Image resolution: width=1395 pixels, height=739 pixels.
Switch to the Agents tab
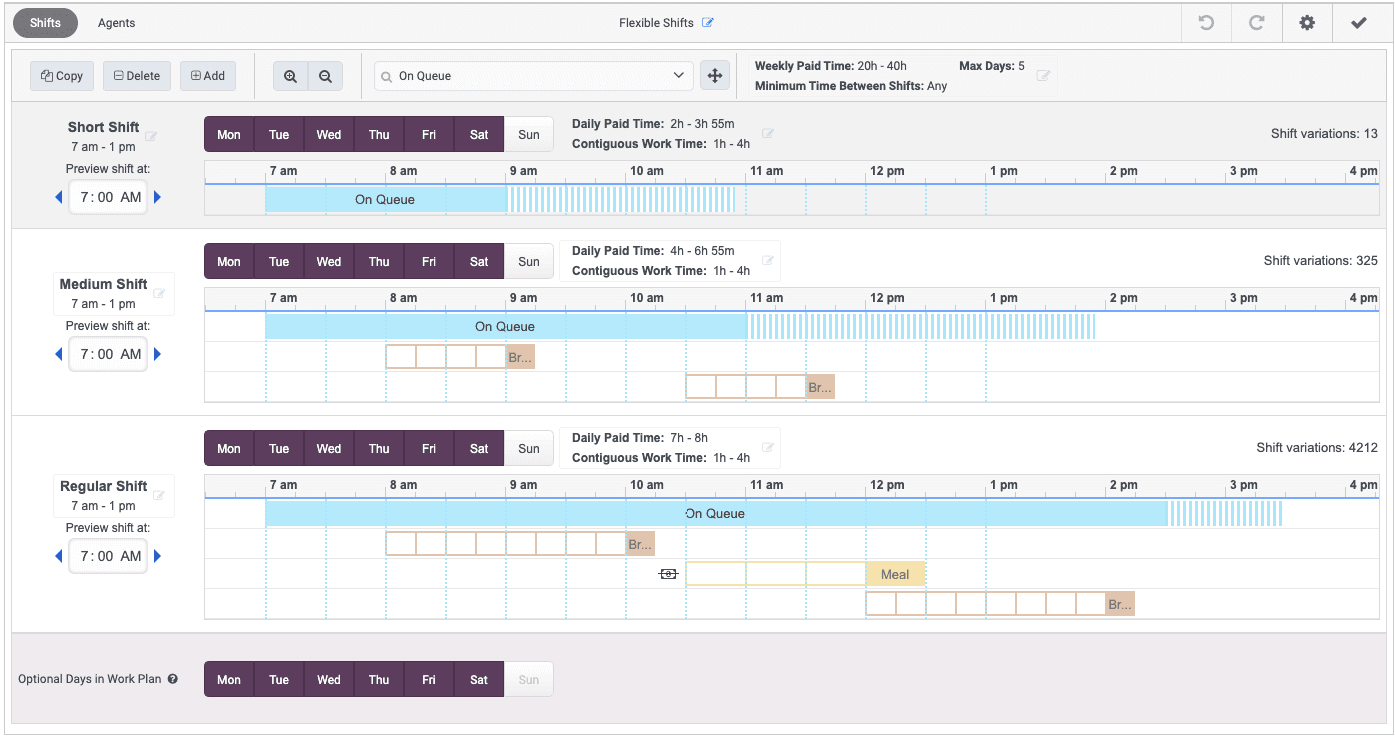pyautogui.click(x=116, y=22)
